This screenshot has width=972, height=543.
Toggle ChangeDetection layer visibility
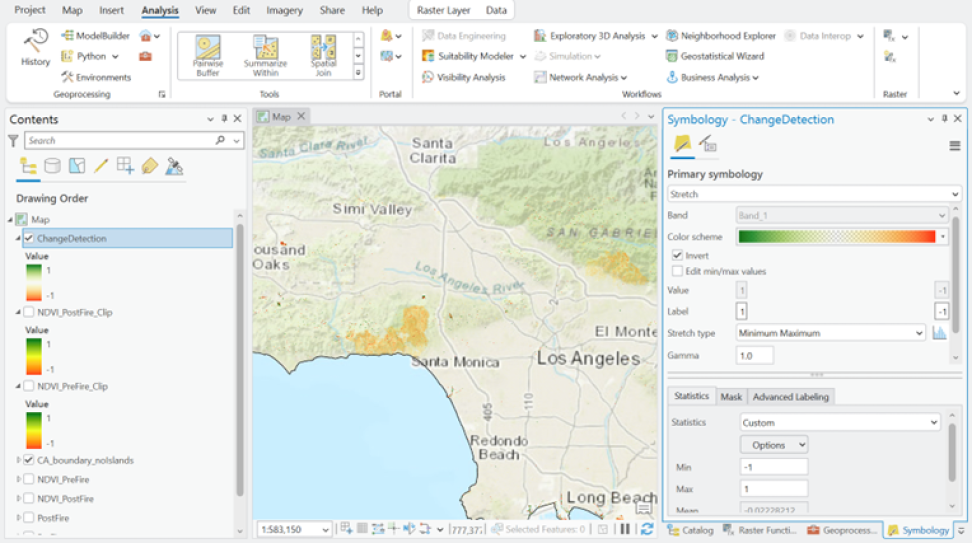(x=29, y=239)
